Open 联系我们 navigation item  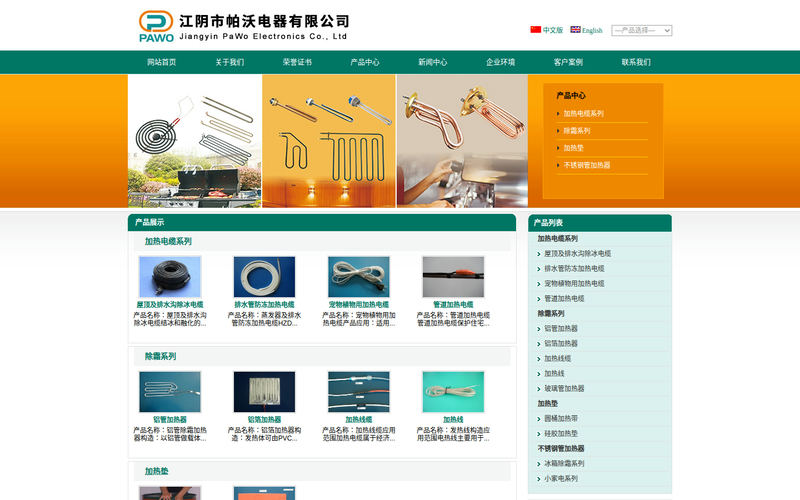coord(636,62)
